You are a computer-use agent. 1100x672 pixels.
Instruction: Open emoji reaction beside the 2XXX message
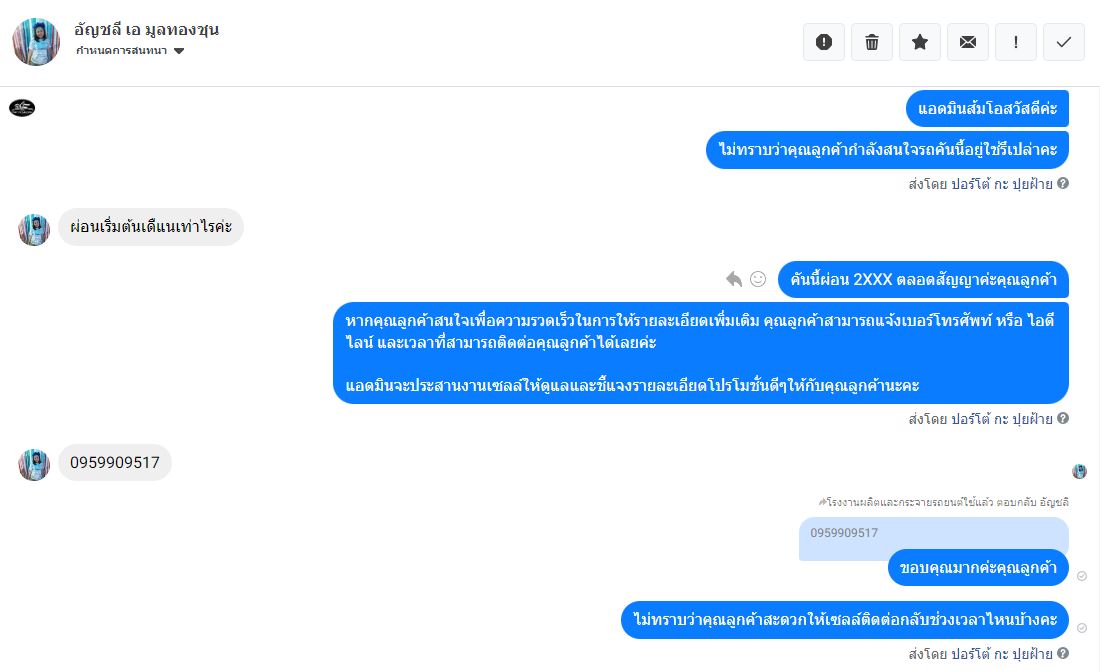[x=758, y=279]
